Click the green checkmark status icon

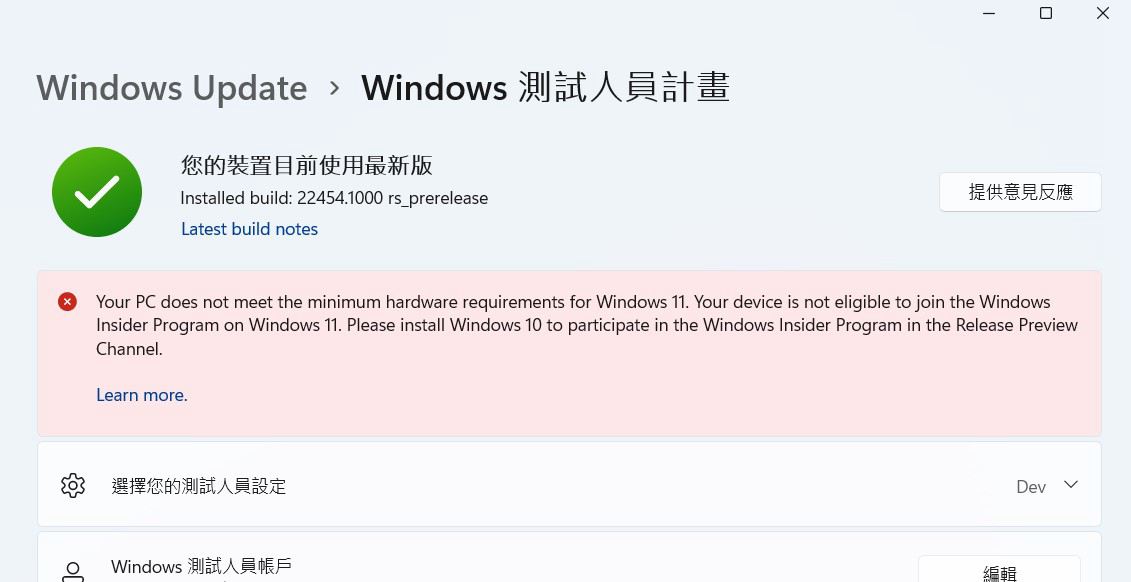tap(97, 192)
